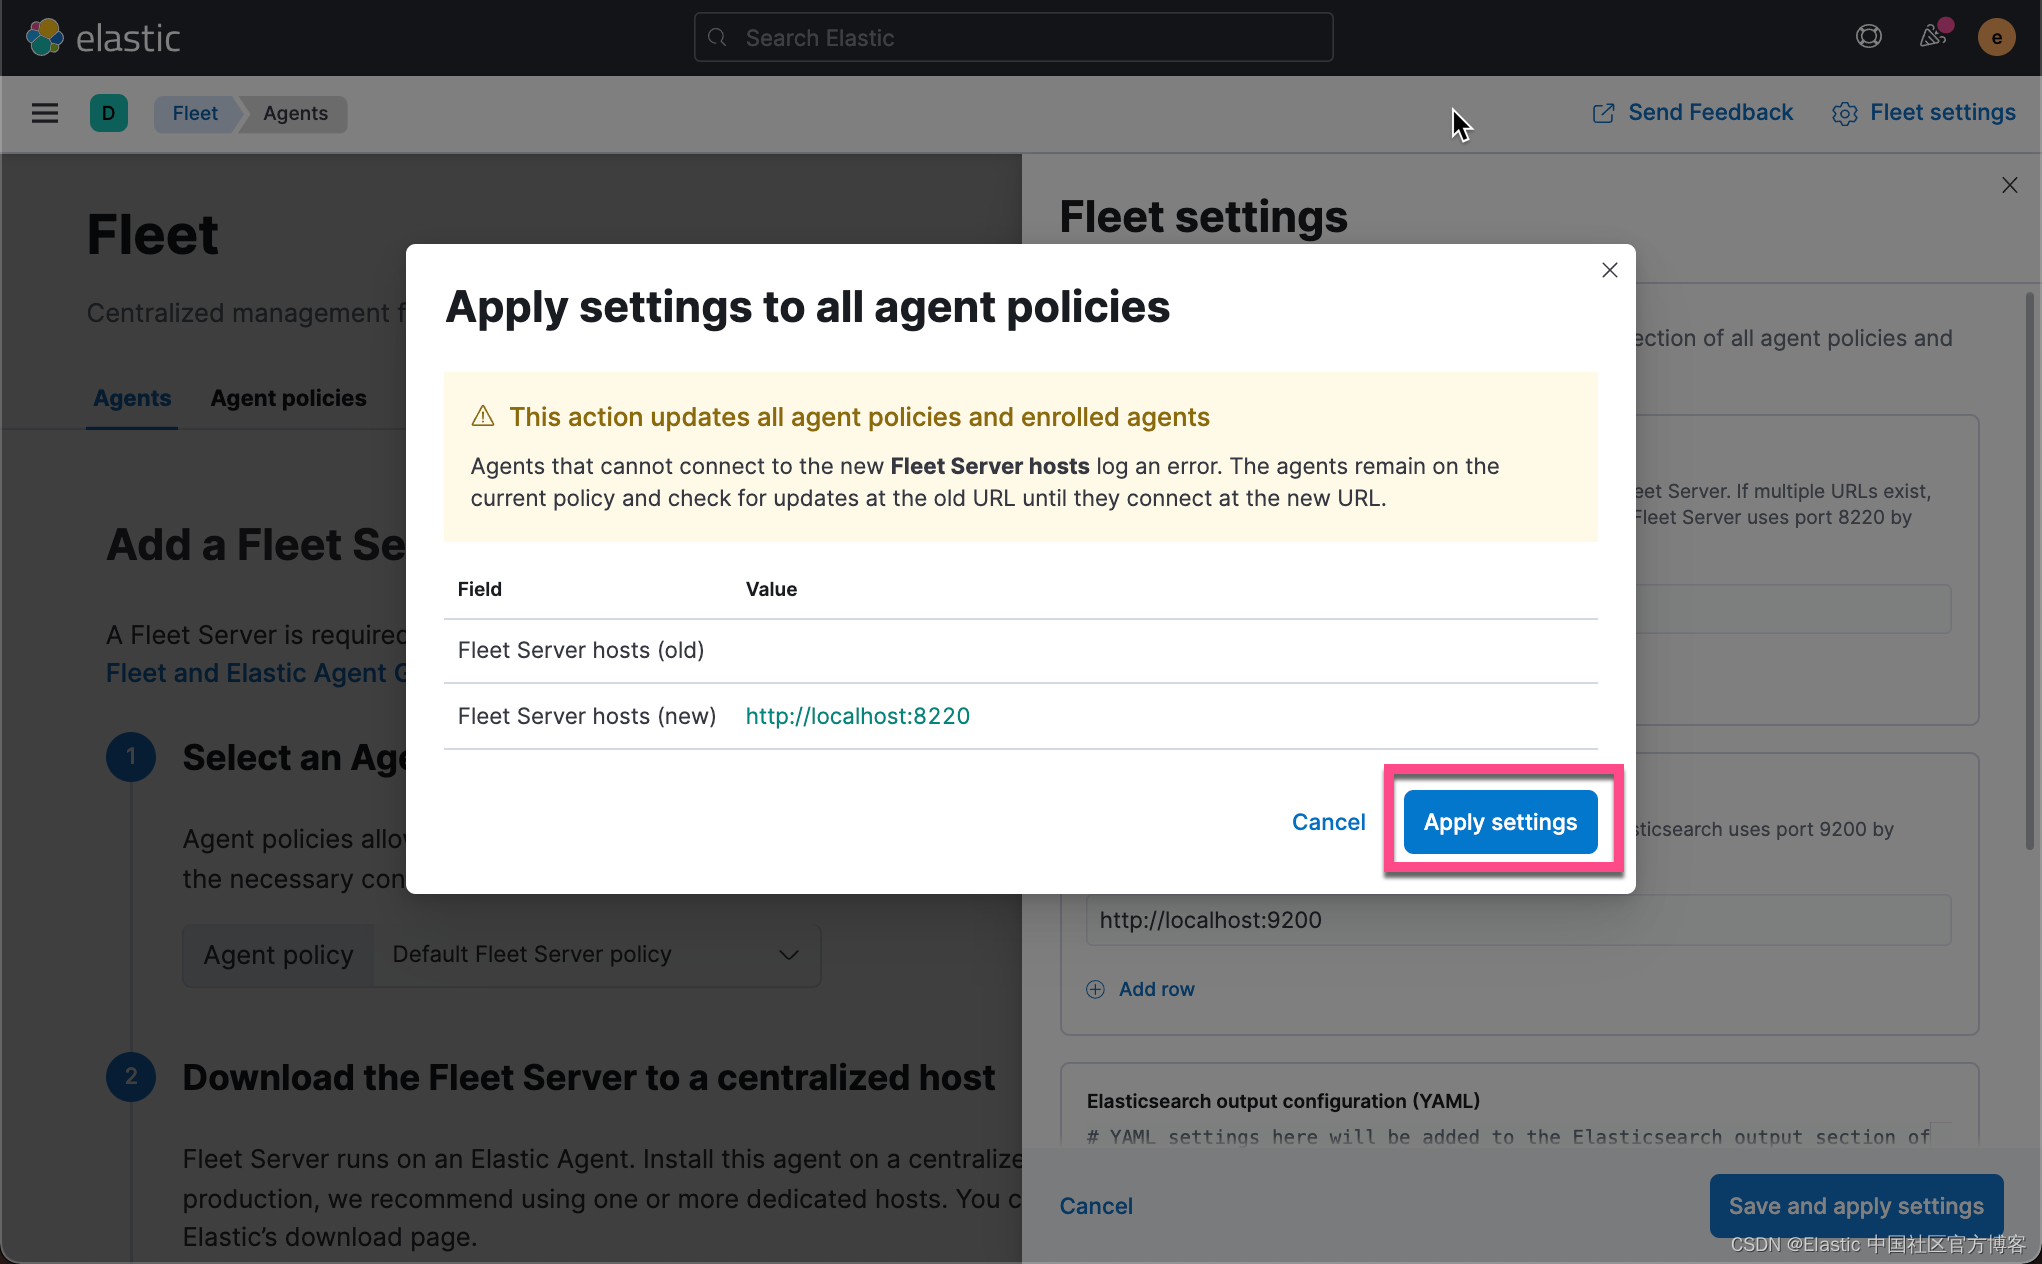2042x1264 pixels.
Task: Click the Add row plus icon
Action: (x=1096, y=989)
